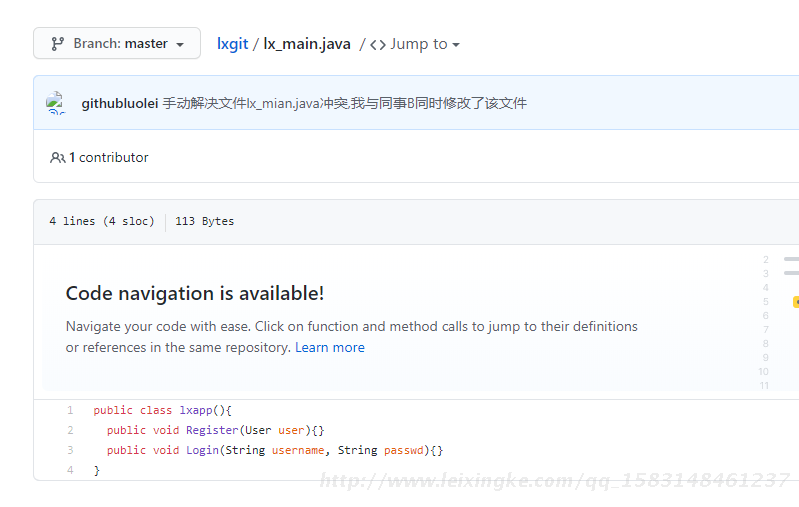Click the Login method name
Viewport: 799px width, 507px height.
pyautogui.click(x=202, y=450)
